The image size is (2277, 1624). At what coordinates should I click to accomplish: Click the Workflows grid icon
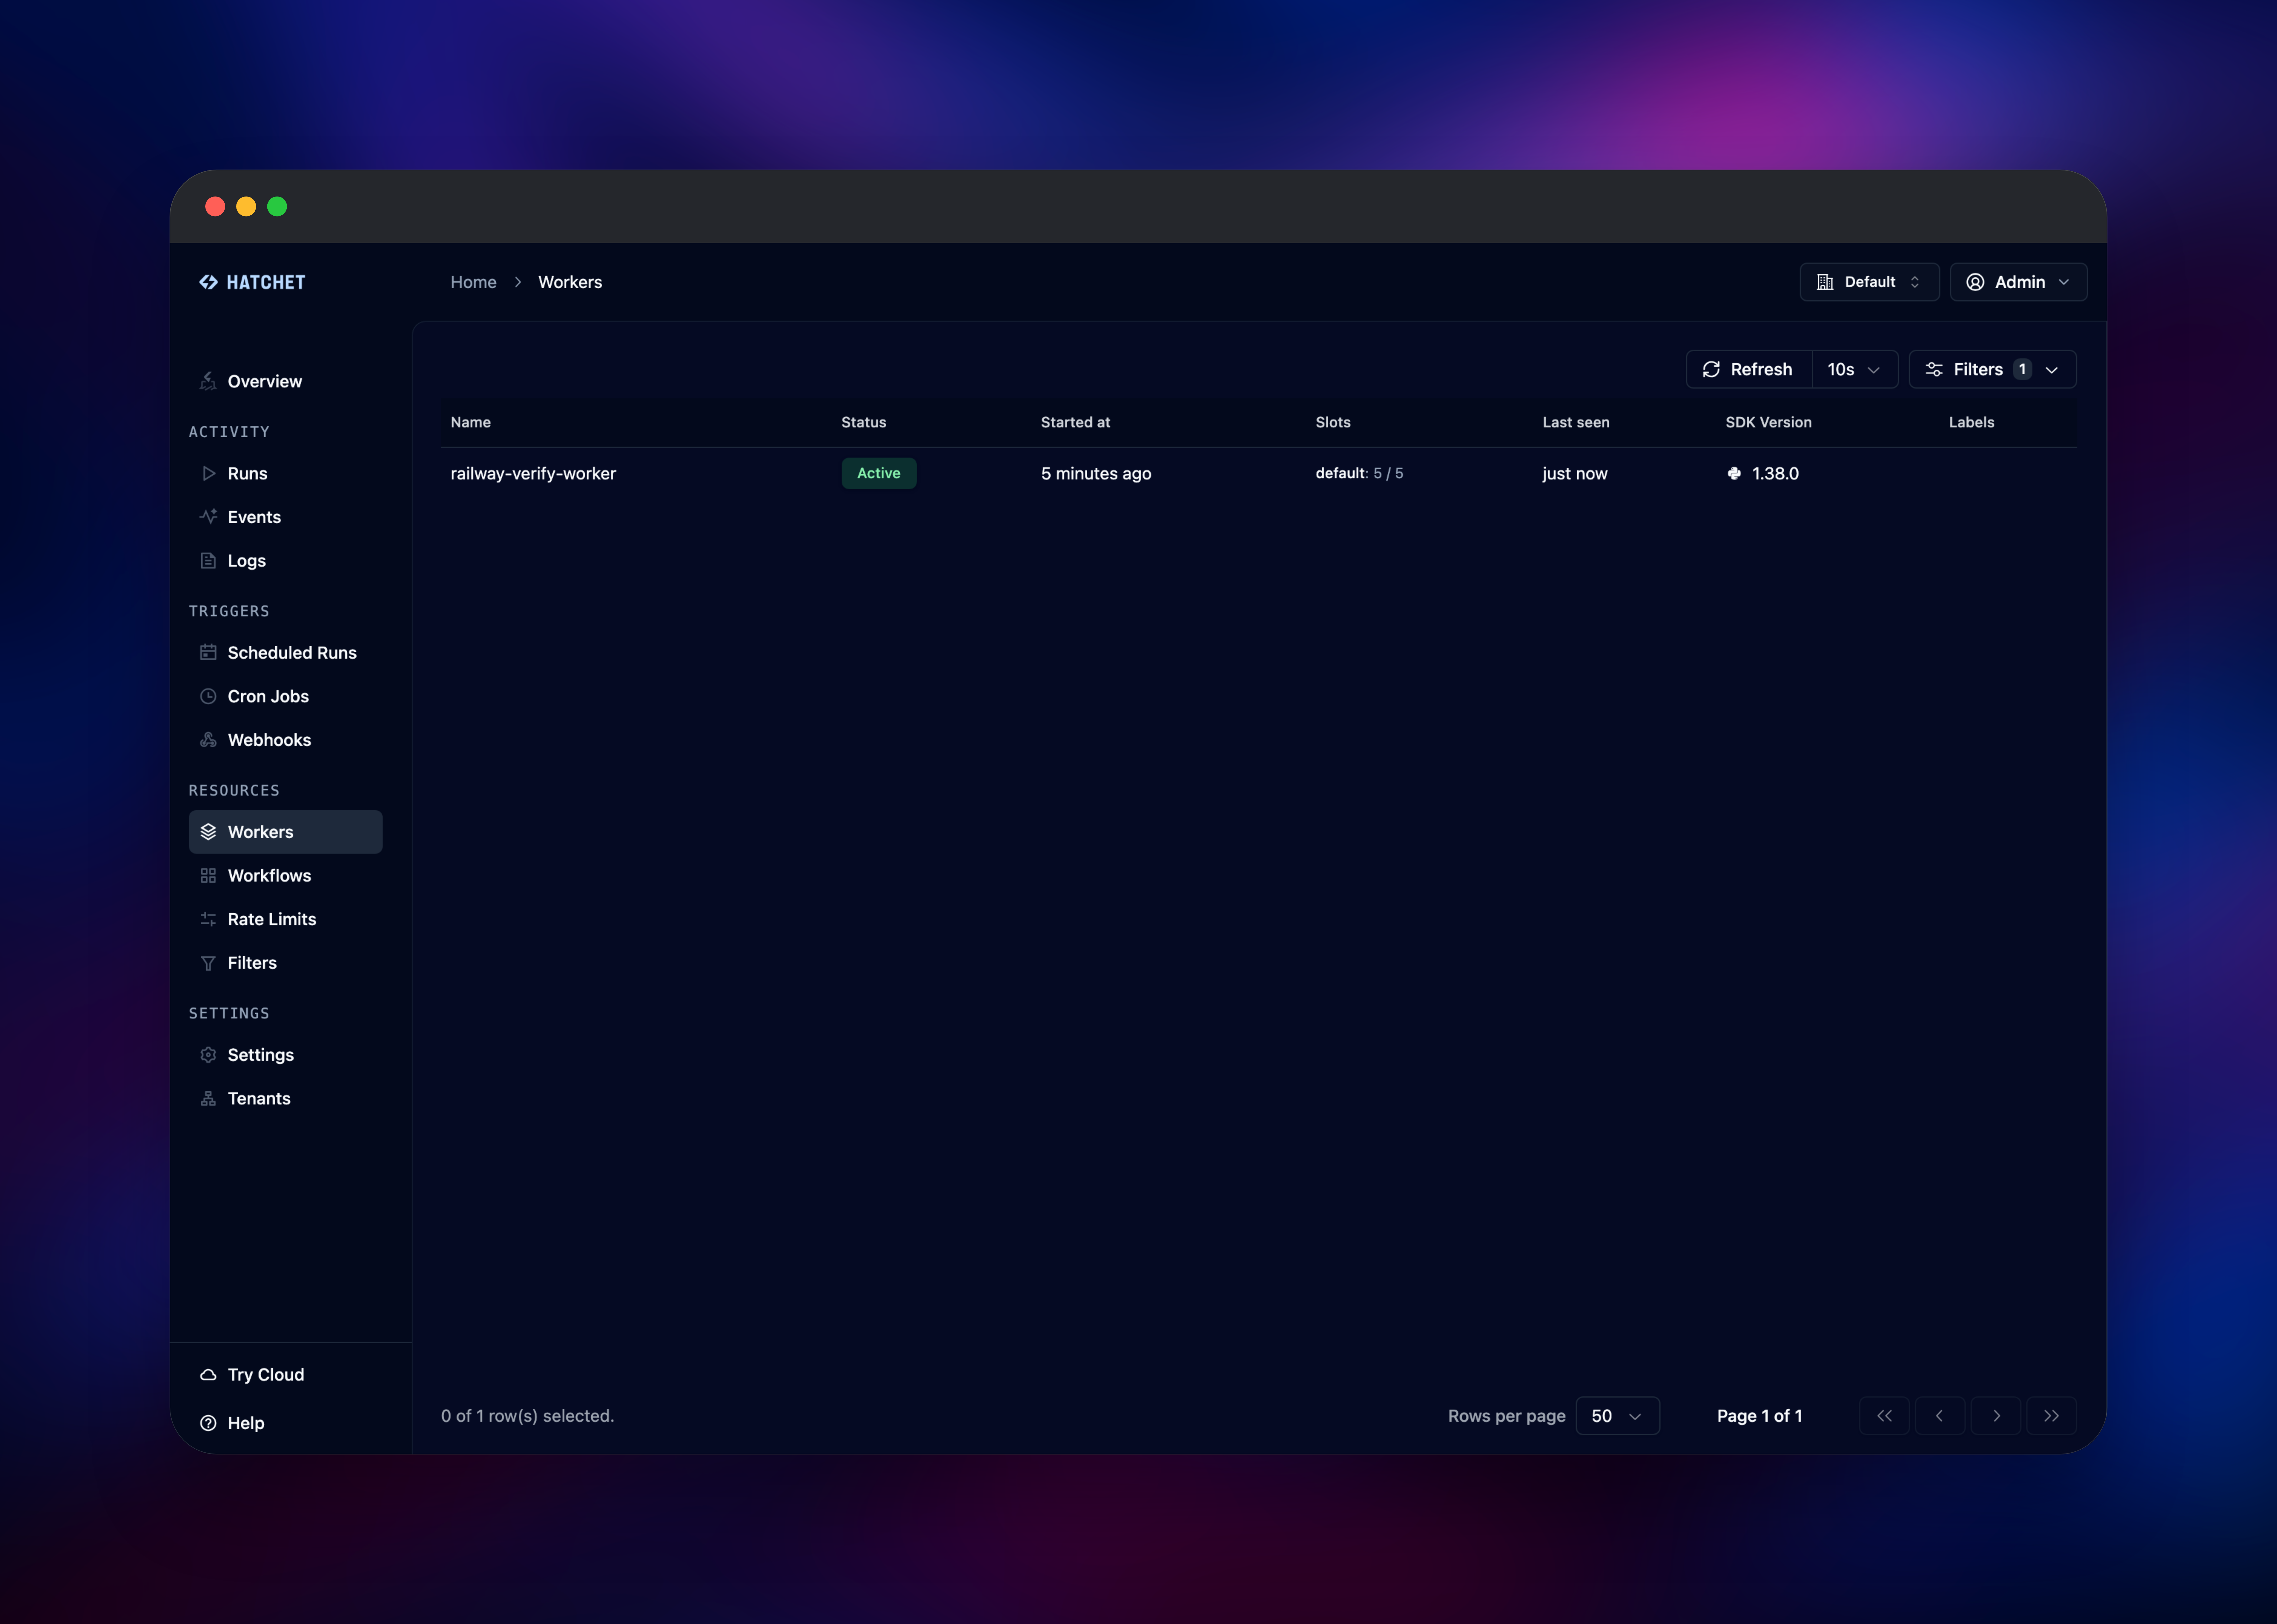tap(208, 876)
